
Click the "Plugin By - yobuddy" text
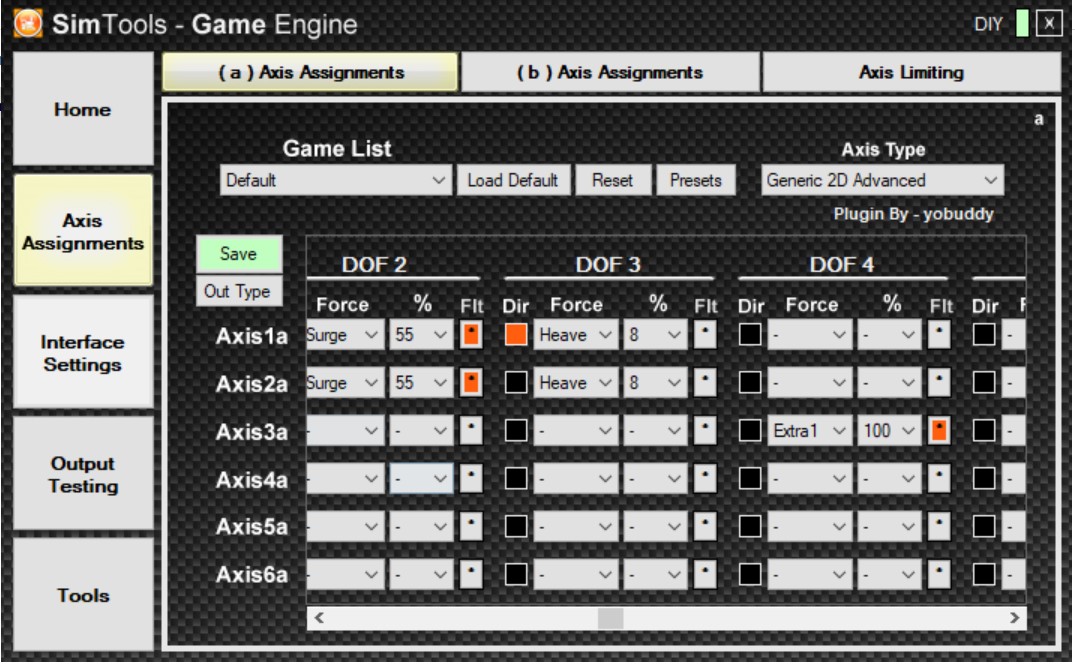(913, 214)
